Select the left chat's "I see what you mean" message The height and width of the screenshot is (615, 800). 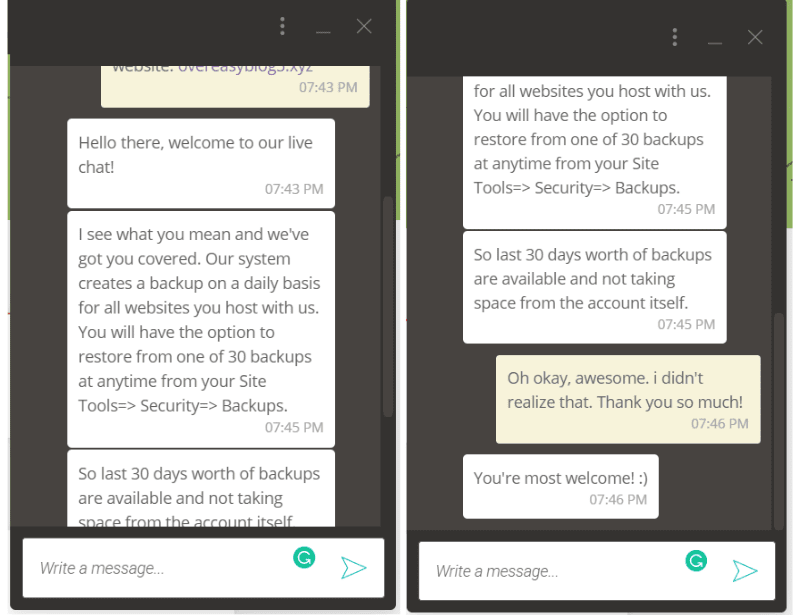coord(201,328)
